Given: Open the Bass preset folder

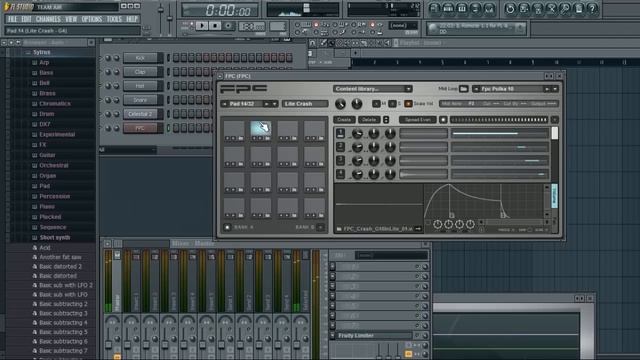Looking at the screenshot, I should [x=46, y=73].
